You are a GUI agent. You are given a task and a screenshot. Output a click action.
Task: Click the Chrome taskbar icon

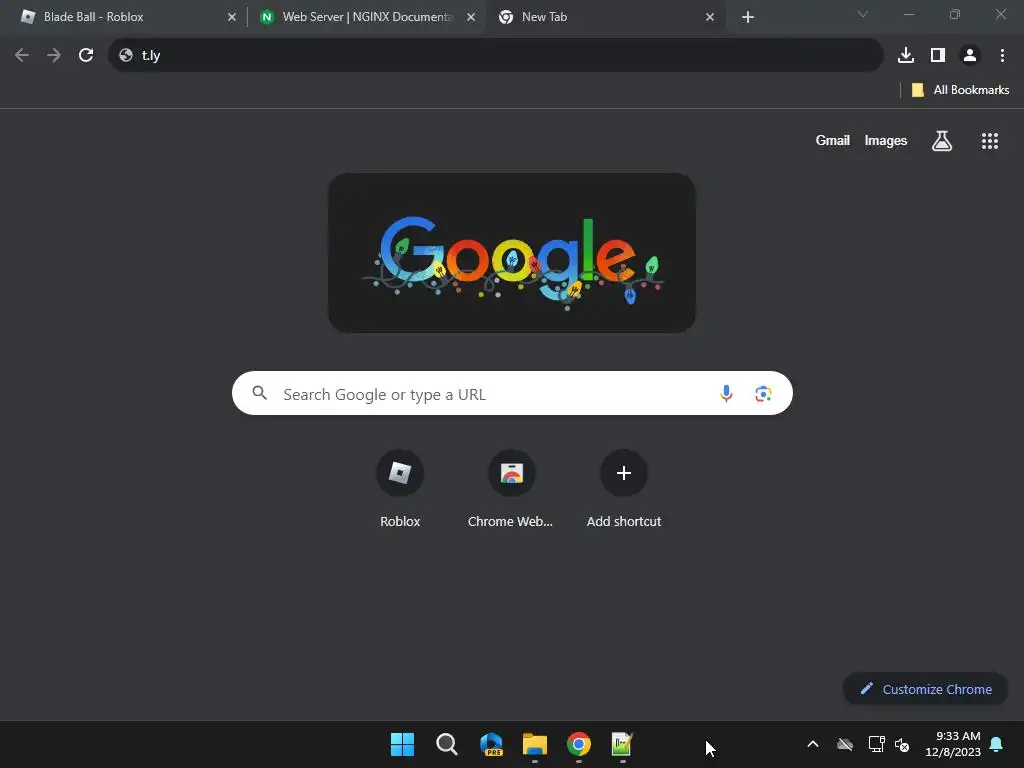[x=579, y=744]
